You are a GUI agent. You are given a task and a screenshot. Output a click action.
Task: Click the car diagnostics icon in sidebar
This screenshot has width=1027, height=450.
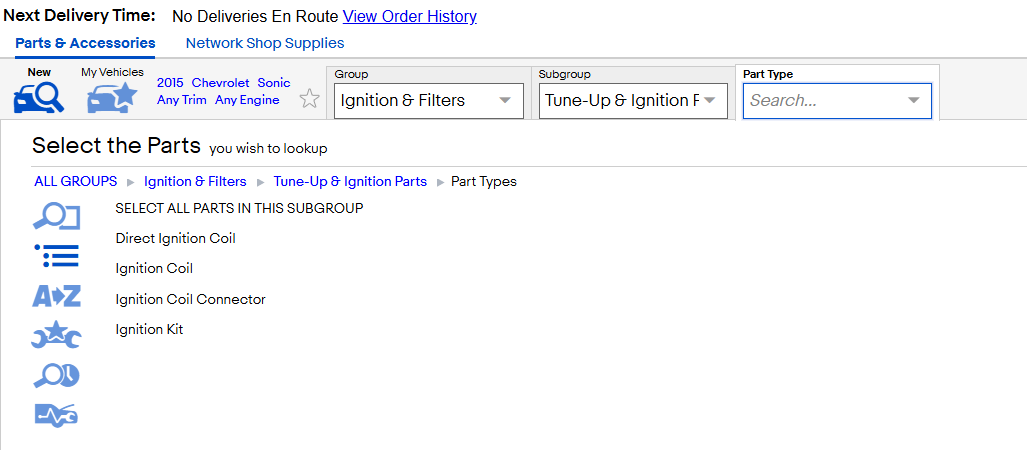point(56,415)
